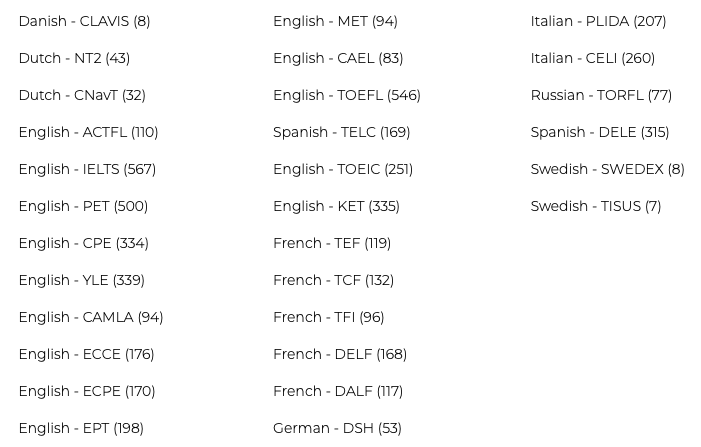Open French - DELF (168) link
The height and width of the screenshot is (447, 701).
(339, 355)
